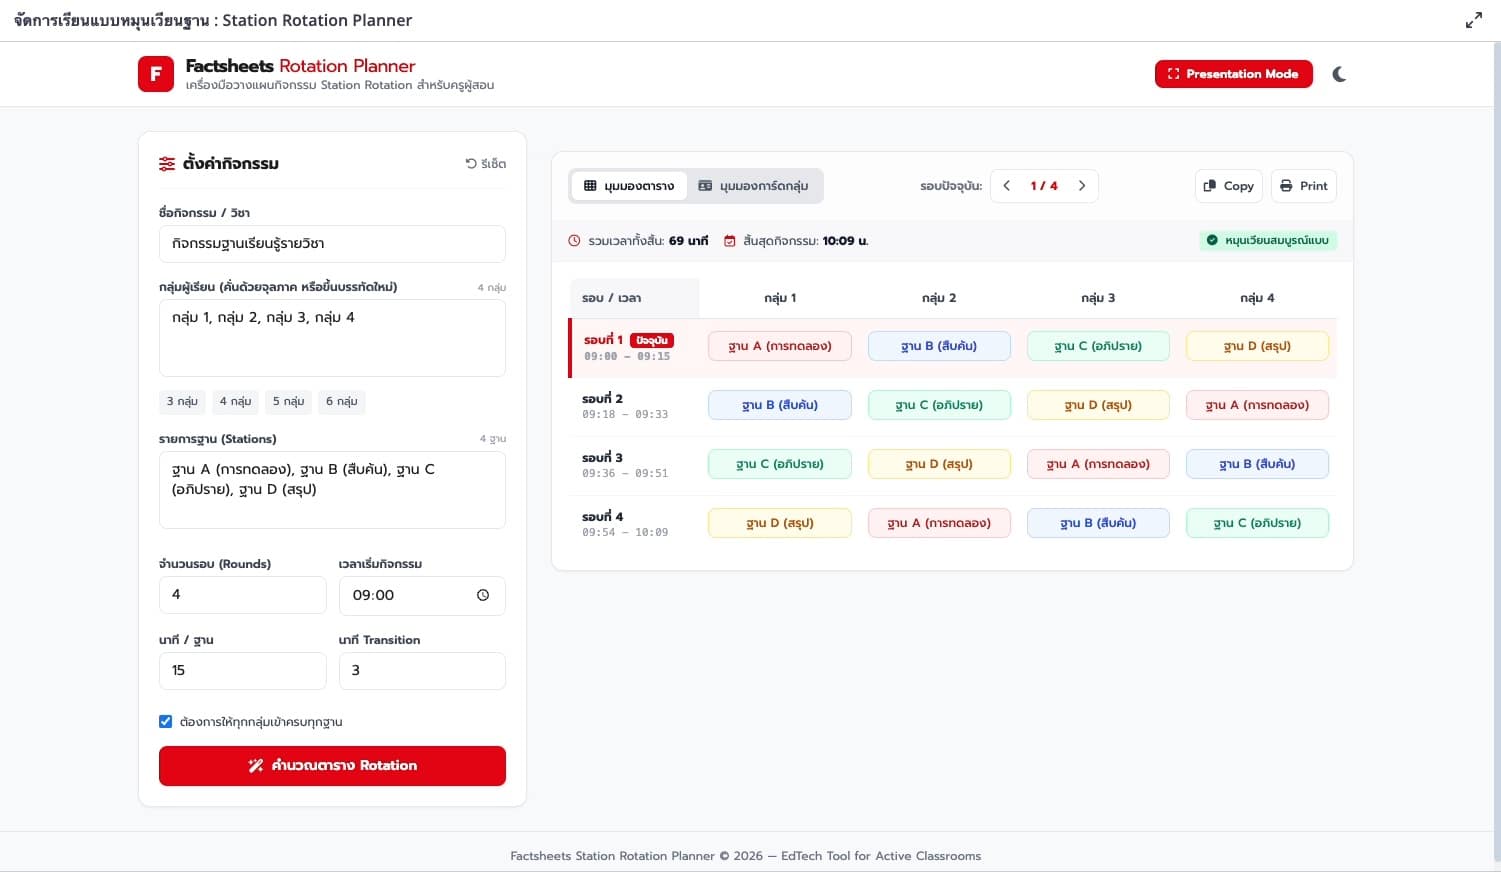Click Station A chip in round 1 row

click(x=780, y=346)
